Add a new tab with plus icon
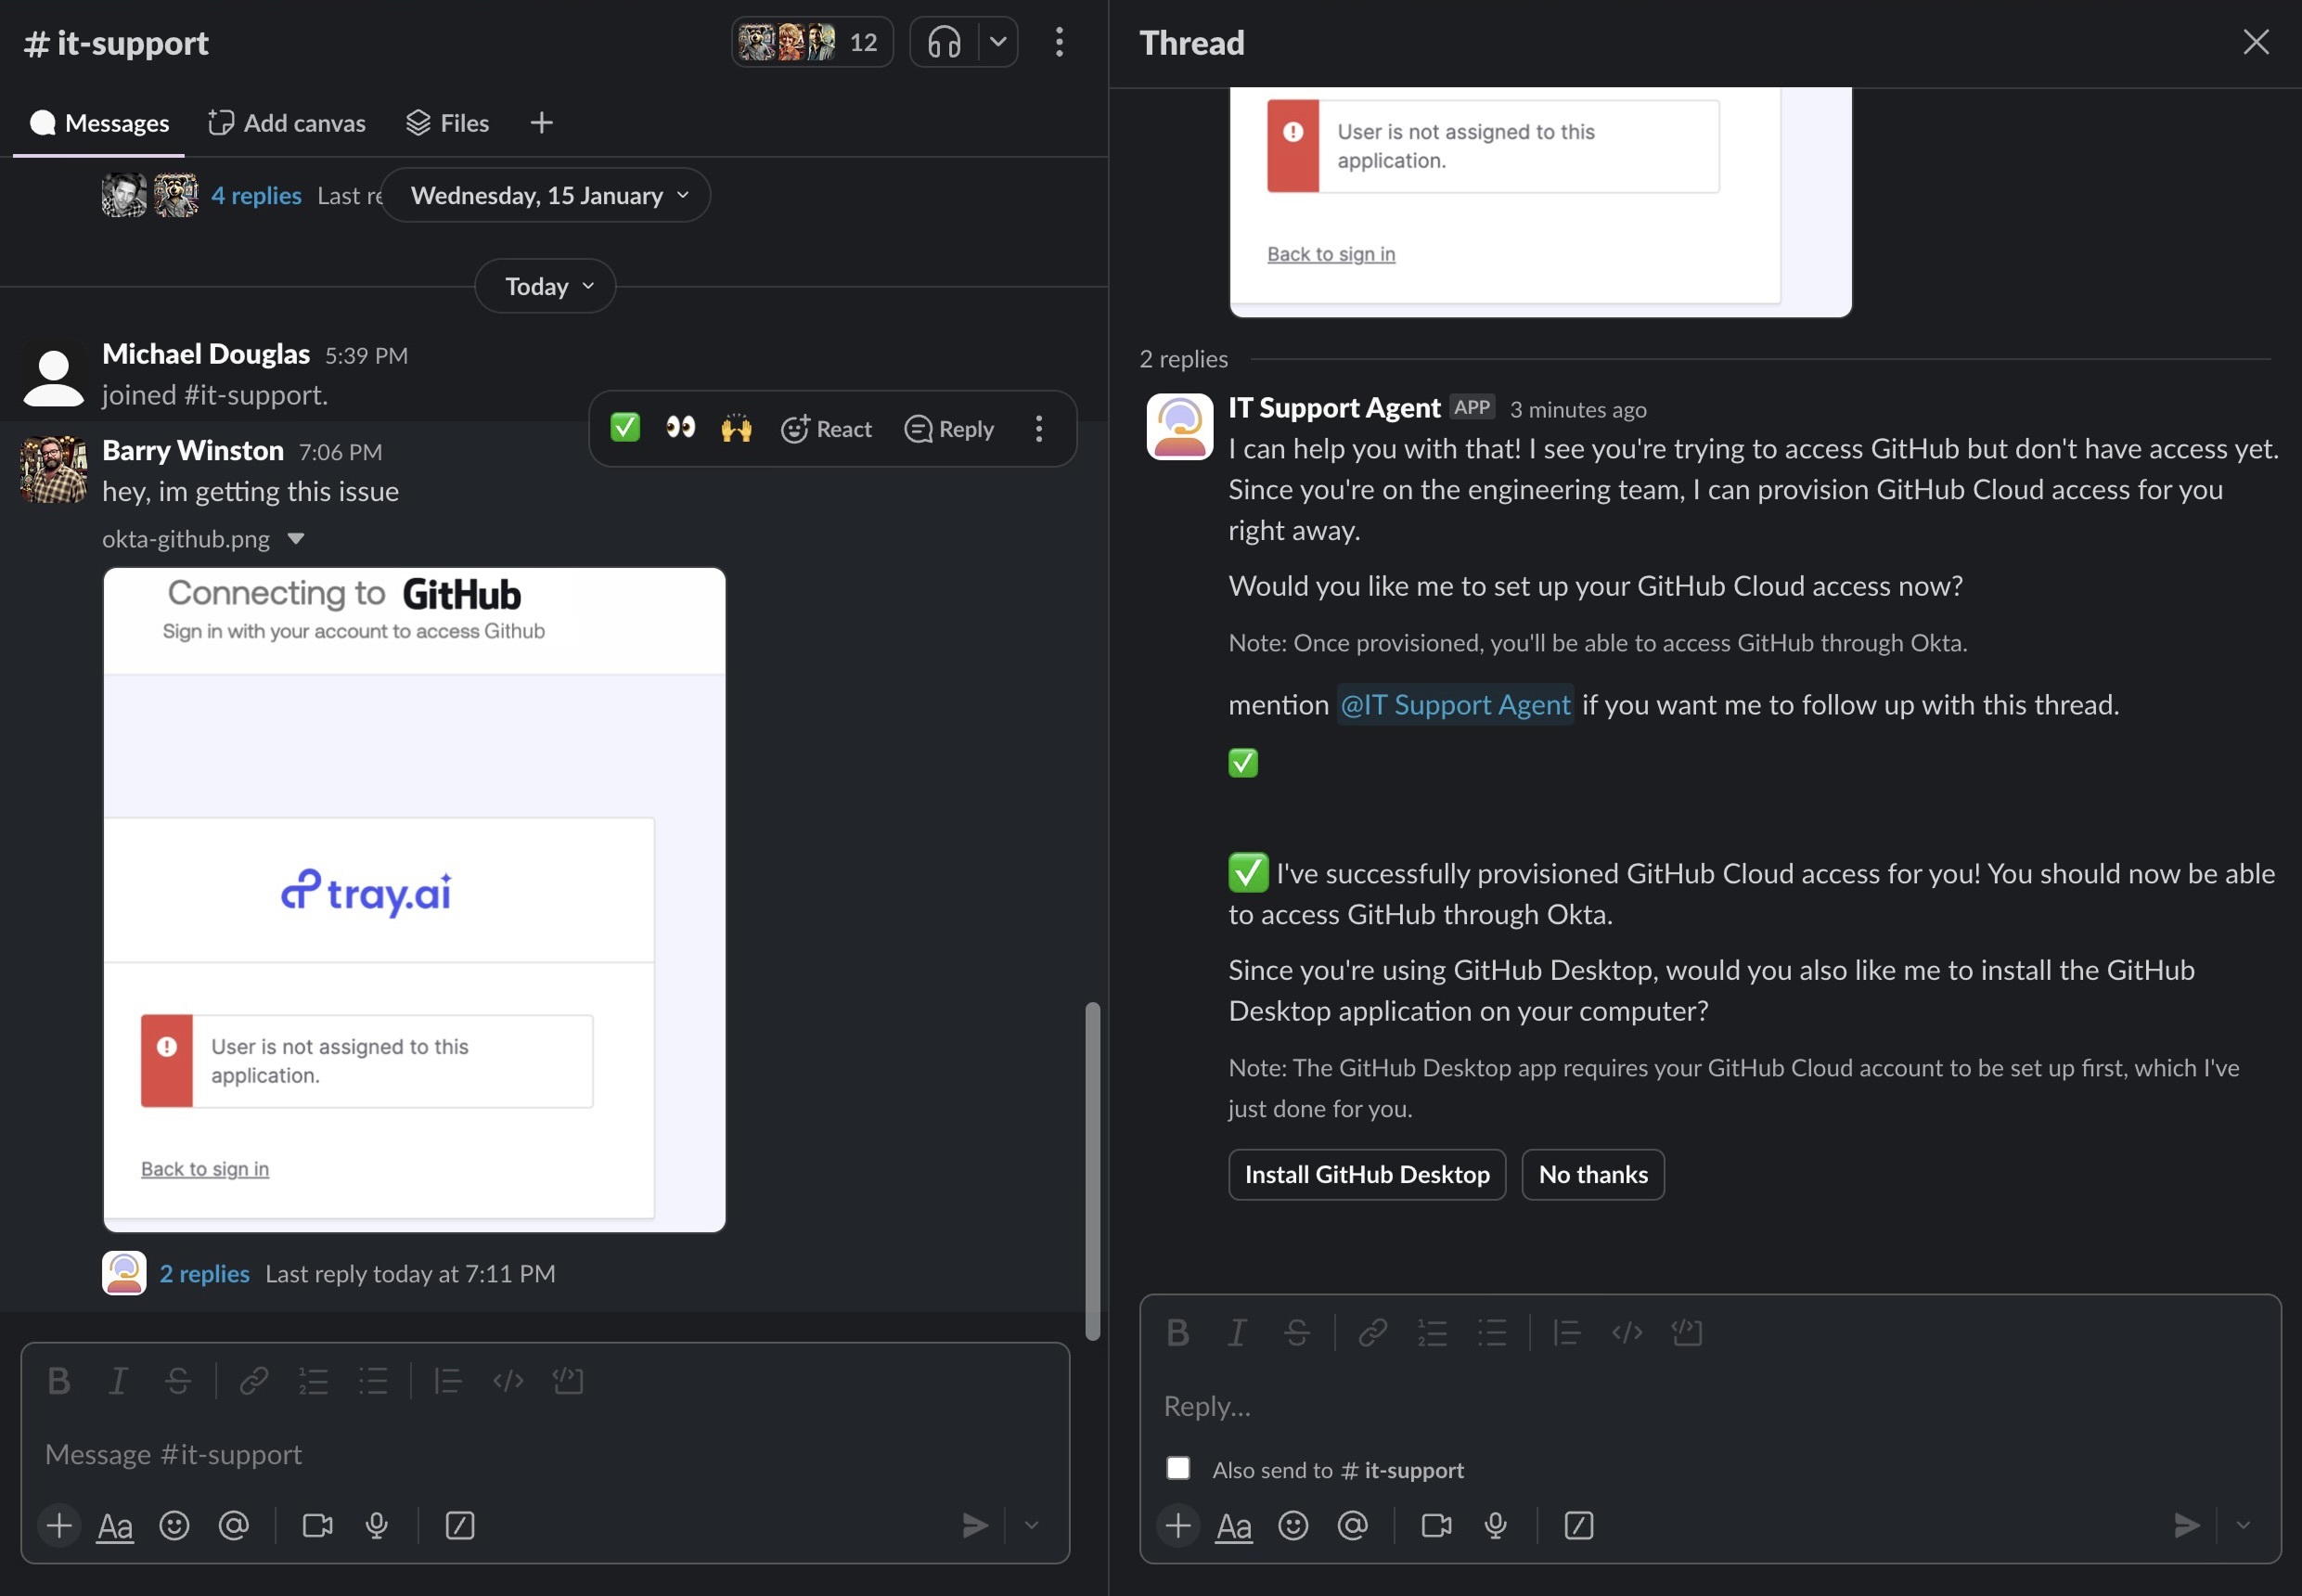 click(541, 123)
